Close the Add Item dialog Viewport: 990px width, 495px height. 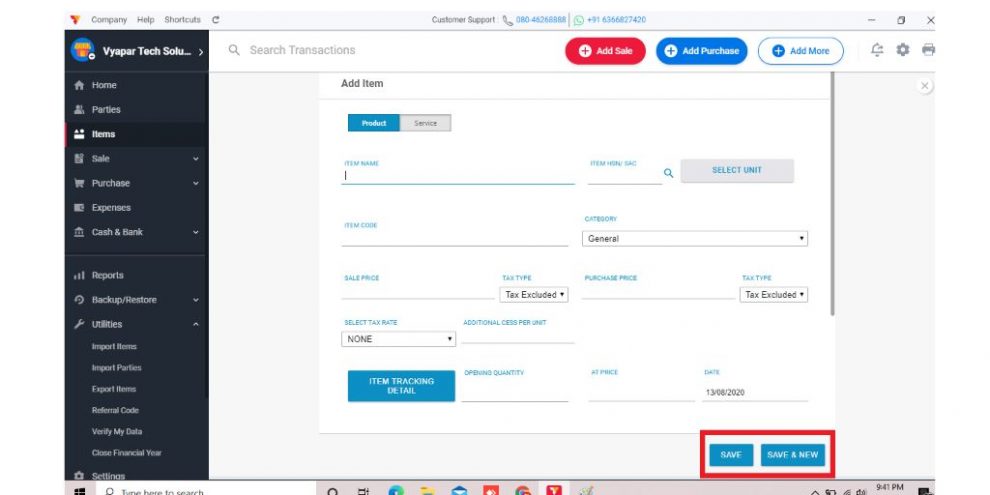click(925, 86)
